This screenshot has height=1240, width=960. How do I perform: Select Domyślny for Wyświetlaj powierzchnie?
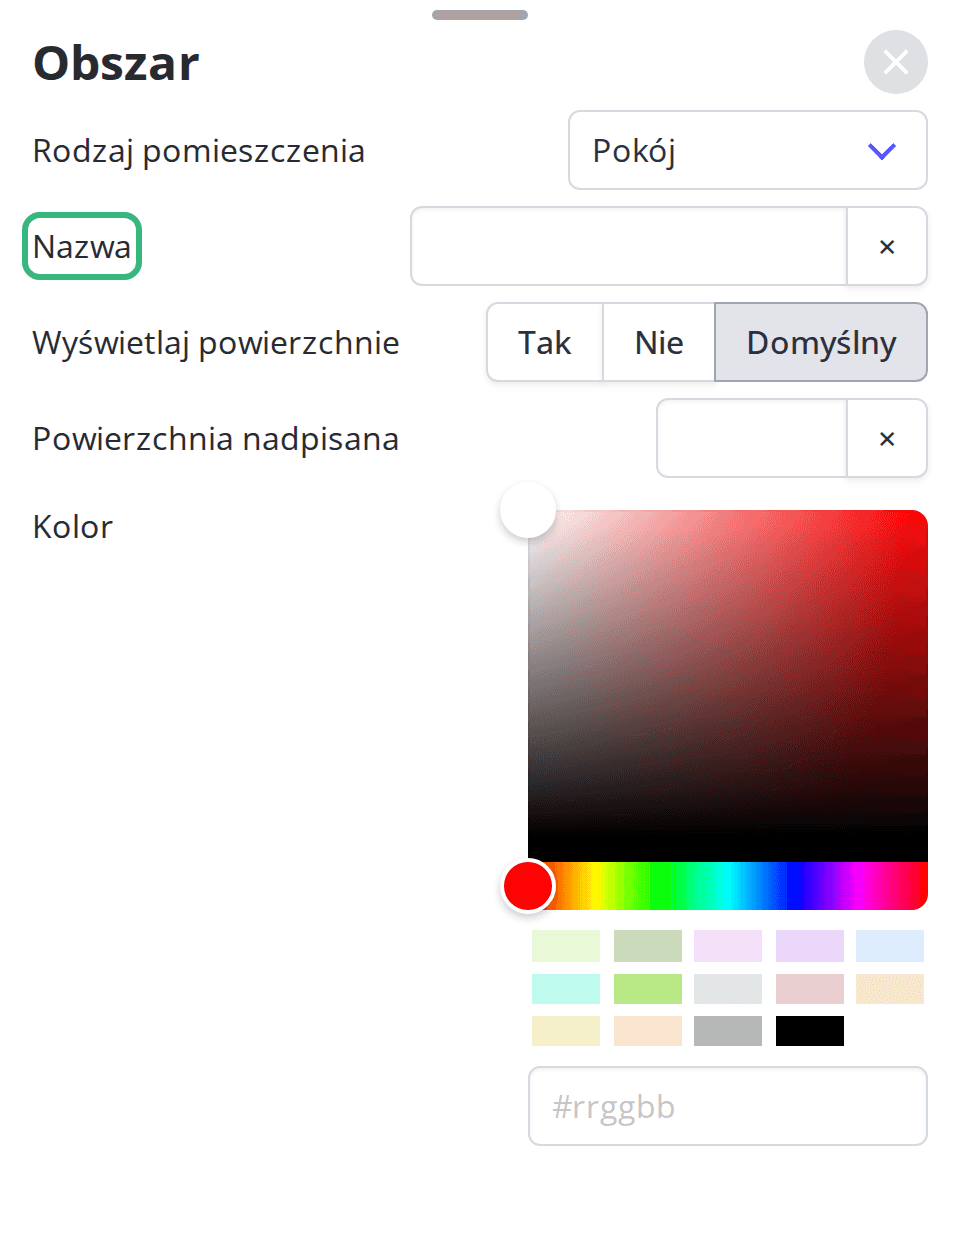(821, 342)
